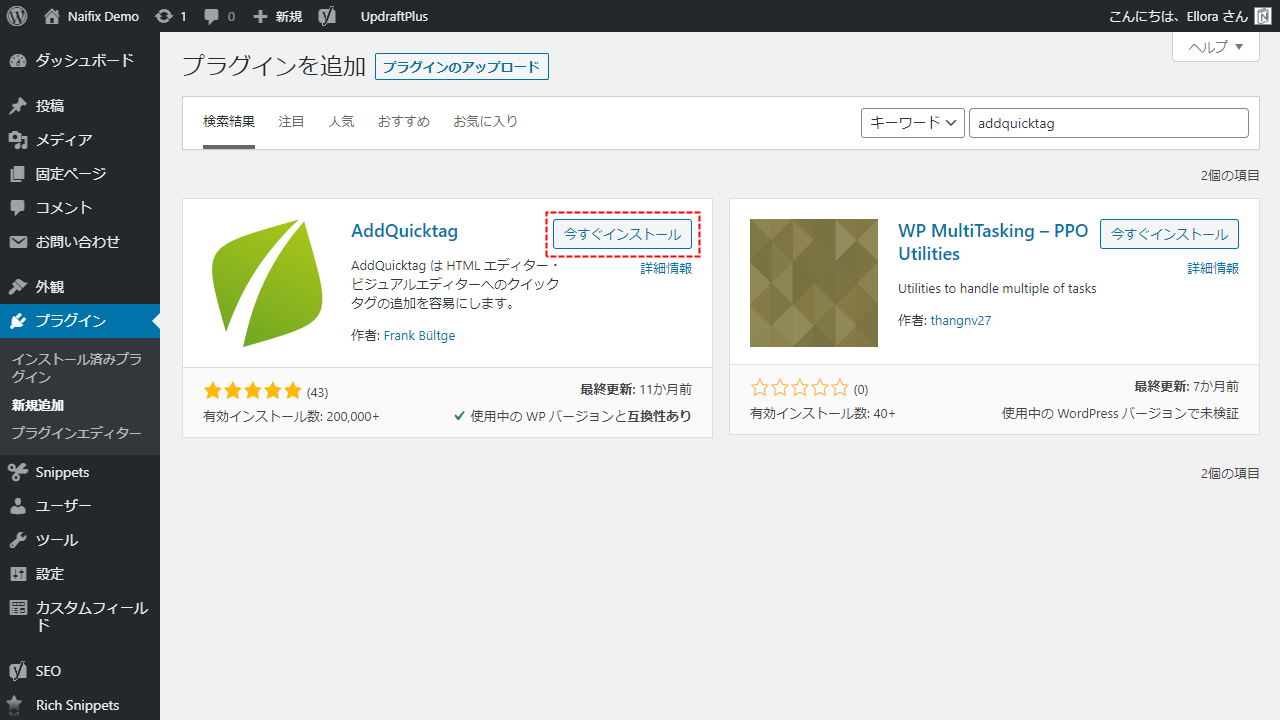
Task: Open the comments bubble icon in admin bar
Action: point(212,17)
